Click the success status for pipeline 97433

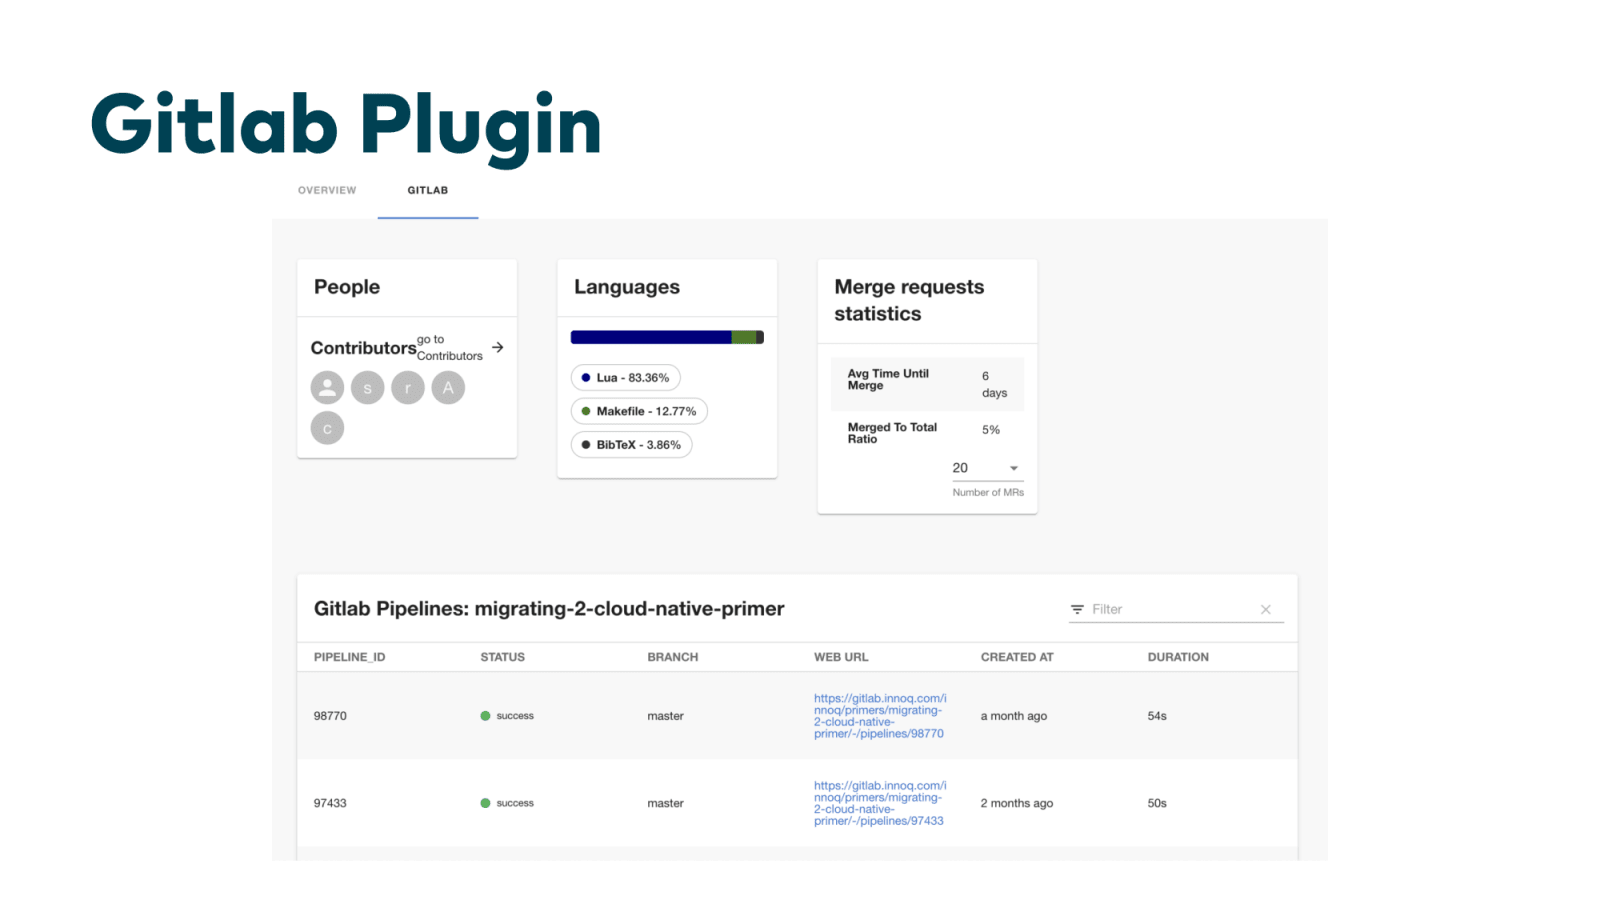pyautogui.click(x=507, y=803)
